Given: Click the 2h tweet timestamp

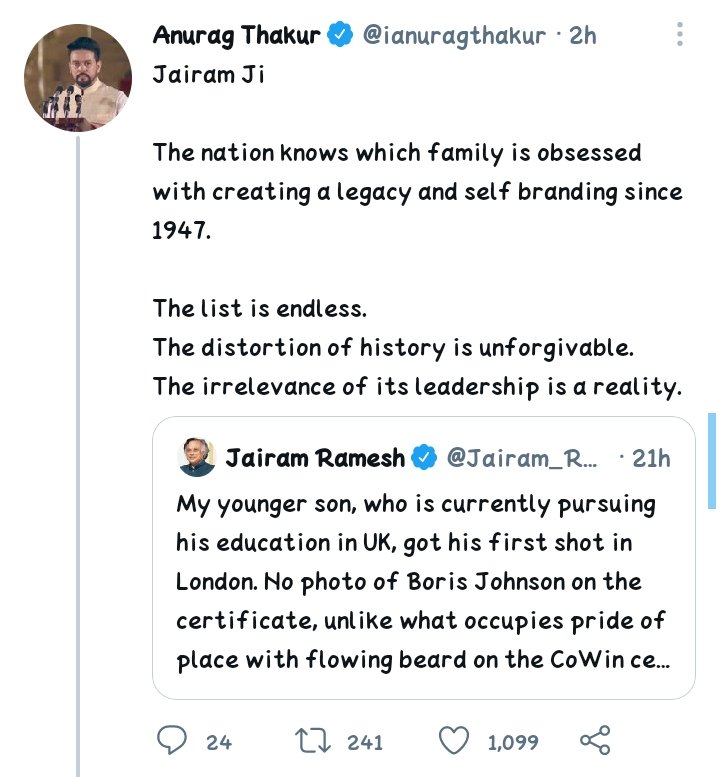Looking at the screenshot, I should click(582, 36).
